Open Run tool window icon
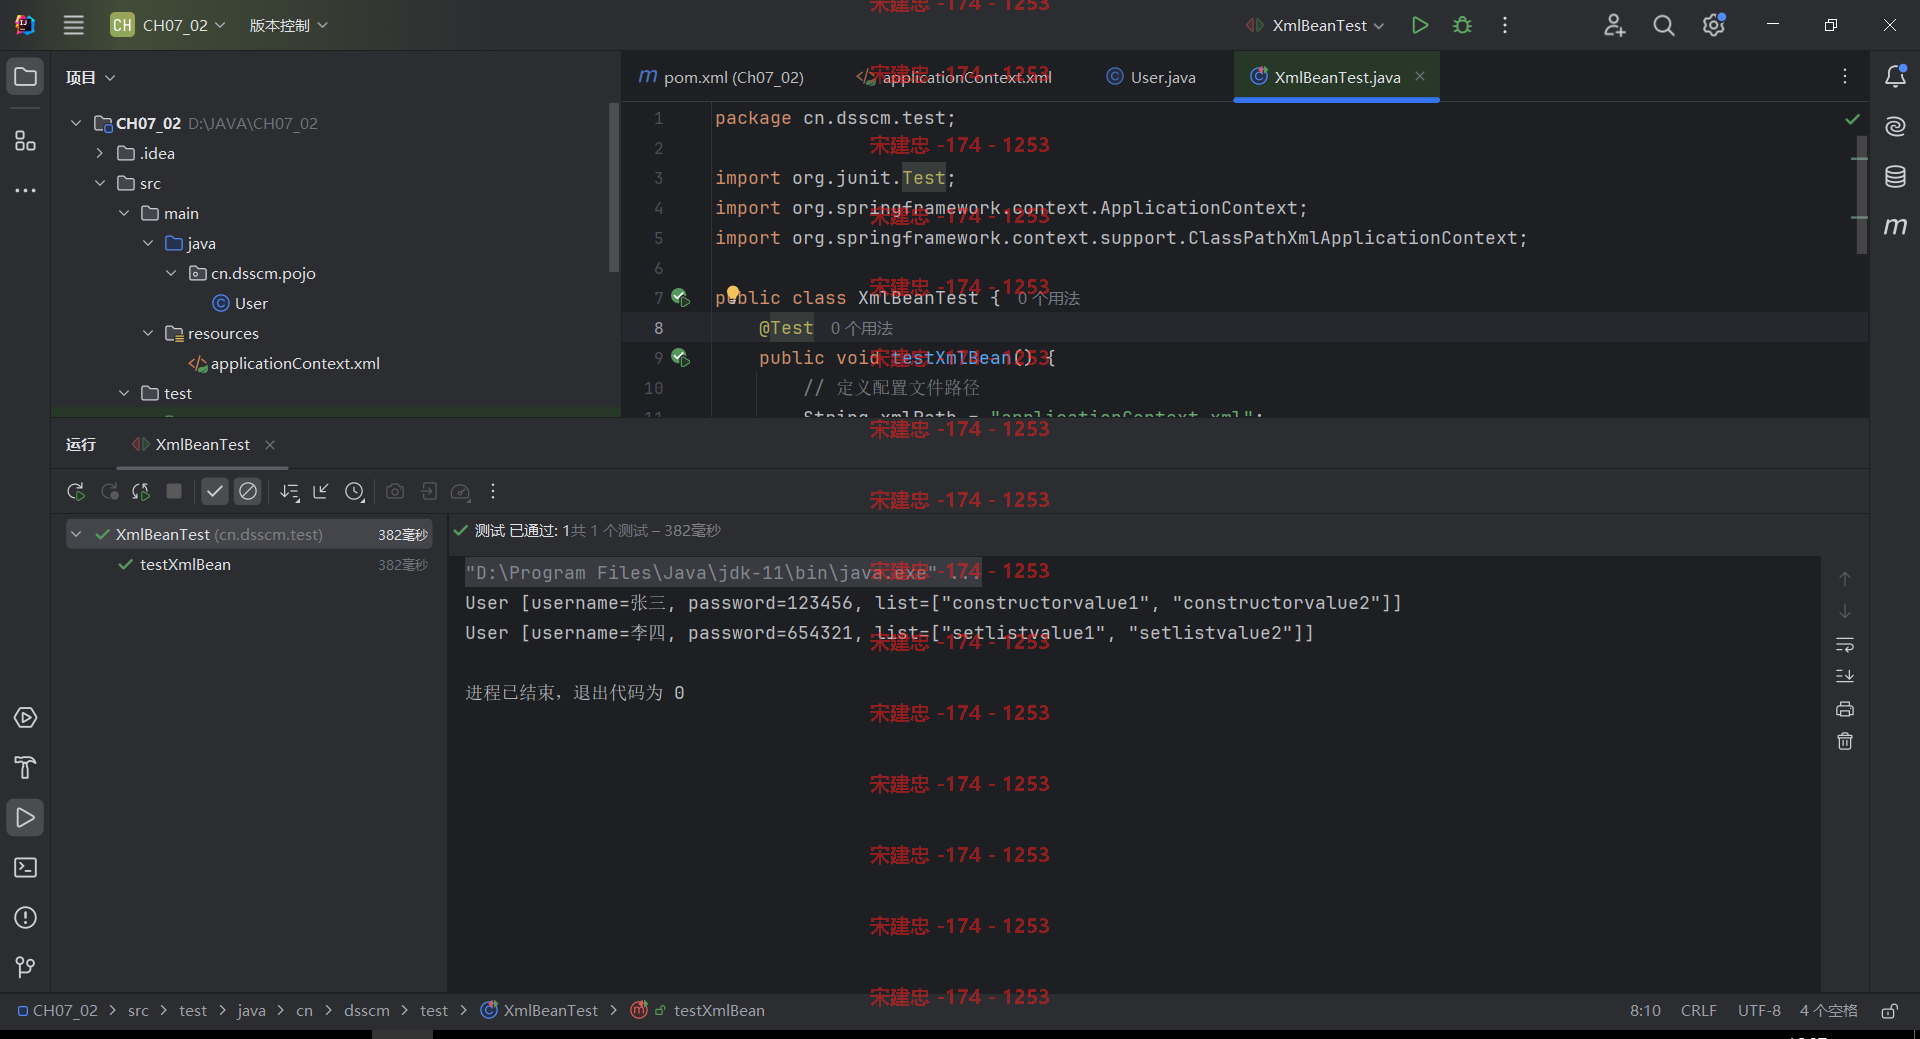 tap(25, 818)
